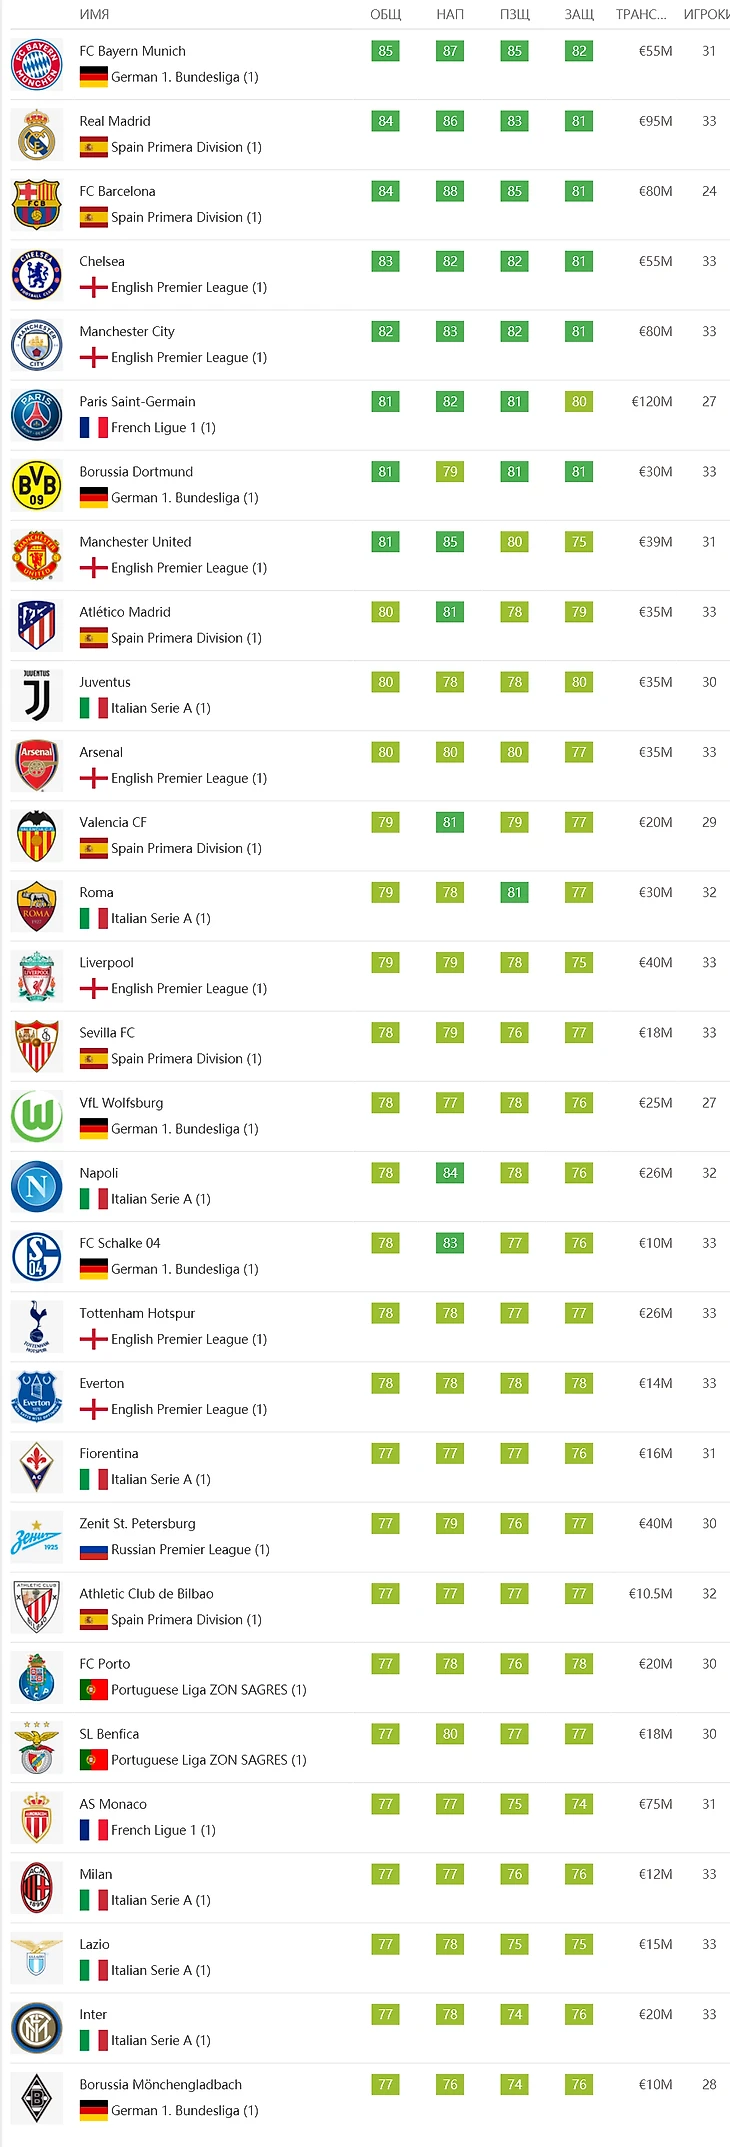Click the Real Madrid club crest
The height and width of the screenshot is (2147, 730).
point(36,135)
